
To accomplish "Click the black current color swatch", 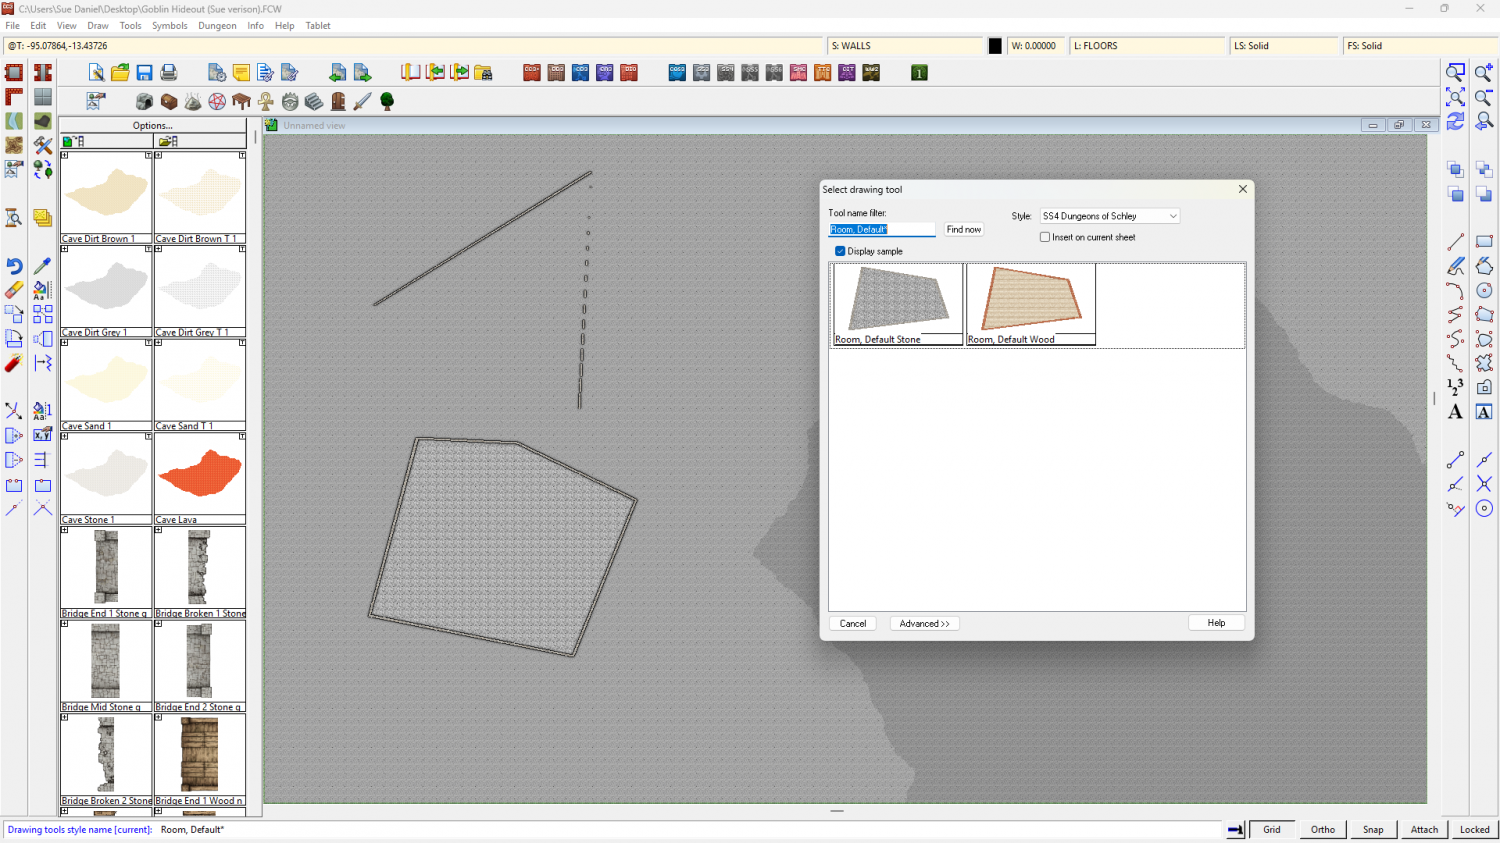I will tap(995, 46).
